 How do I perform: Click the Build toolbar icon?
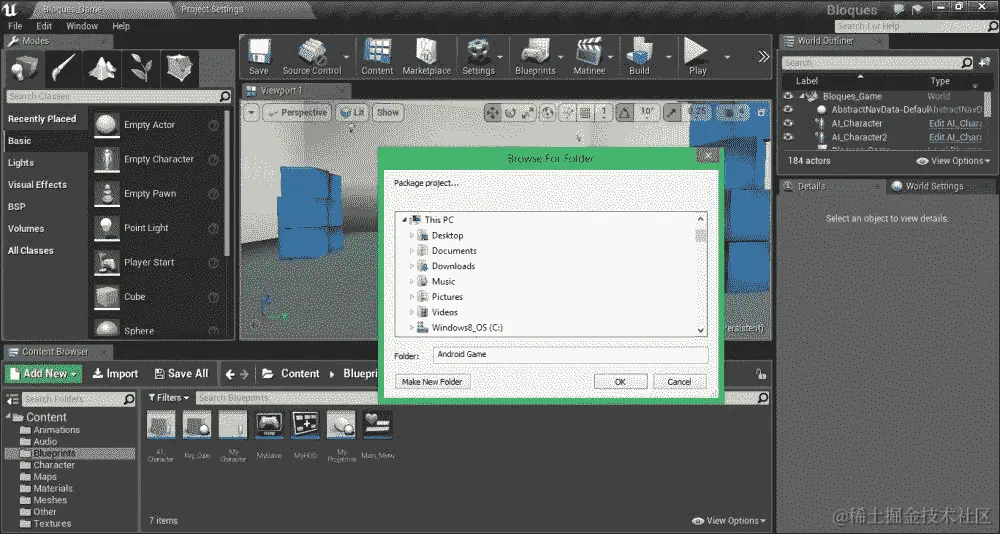[x=639, y=57]
